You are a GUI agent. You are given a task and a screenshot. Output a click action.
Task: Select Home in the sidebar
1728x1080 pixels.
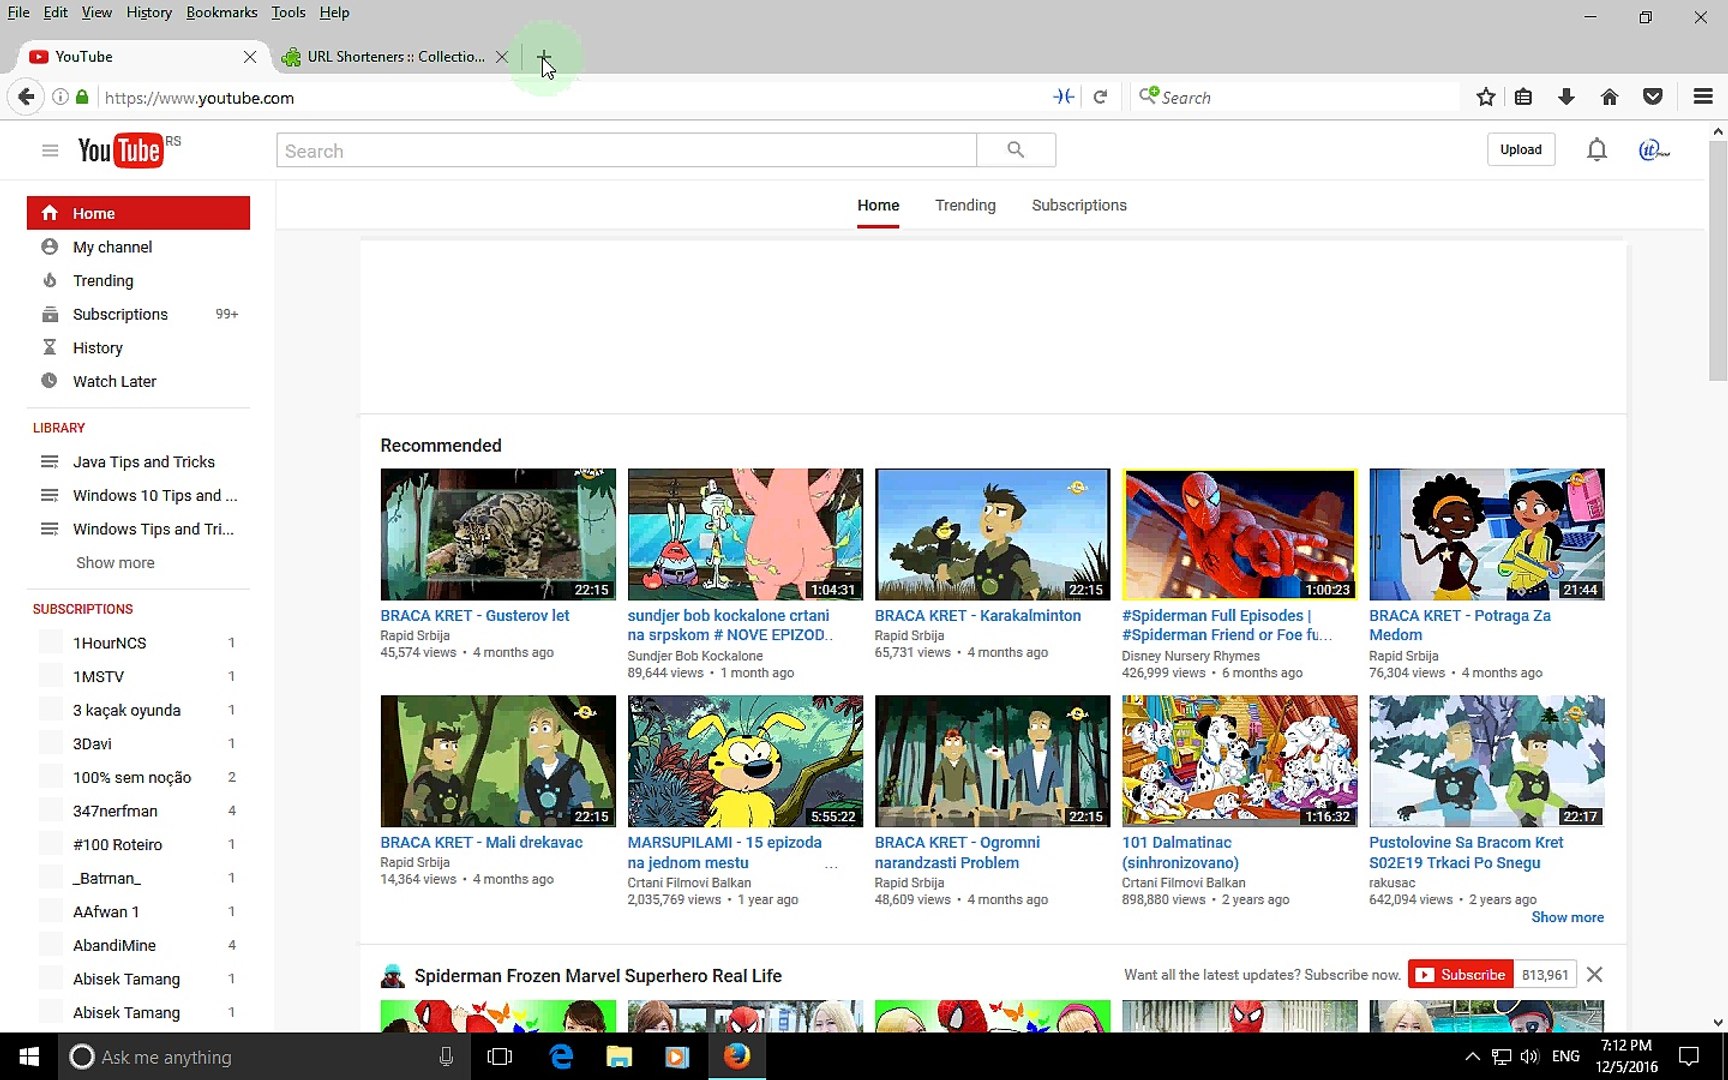click(138, 213)
